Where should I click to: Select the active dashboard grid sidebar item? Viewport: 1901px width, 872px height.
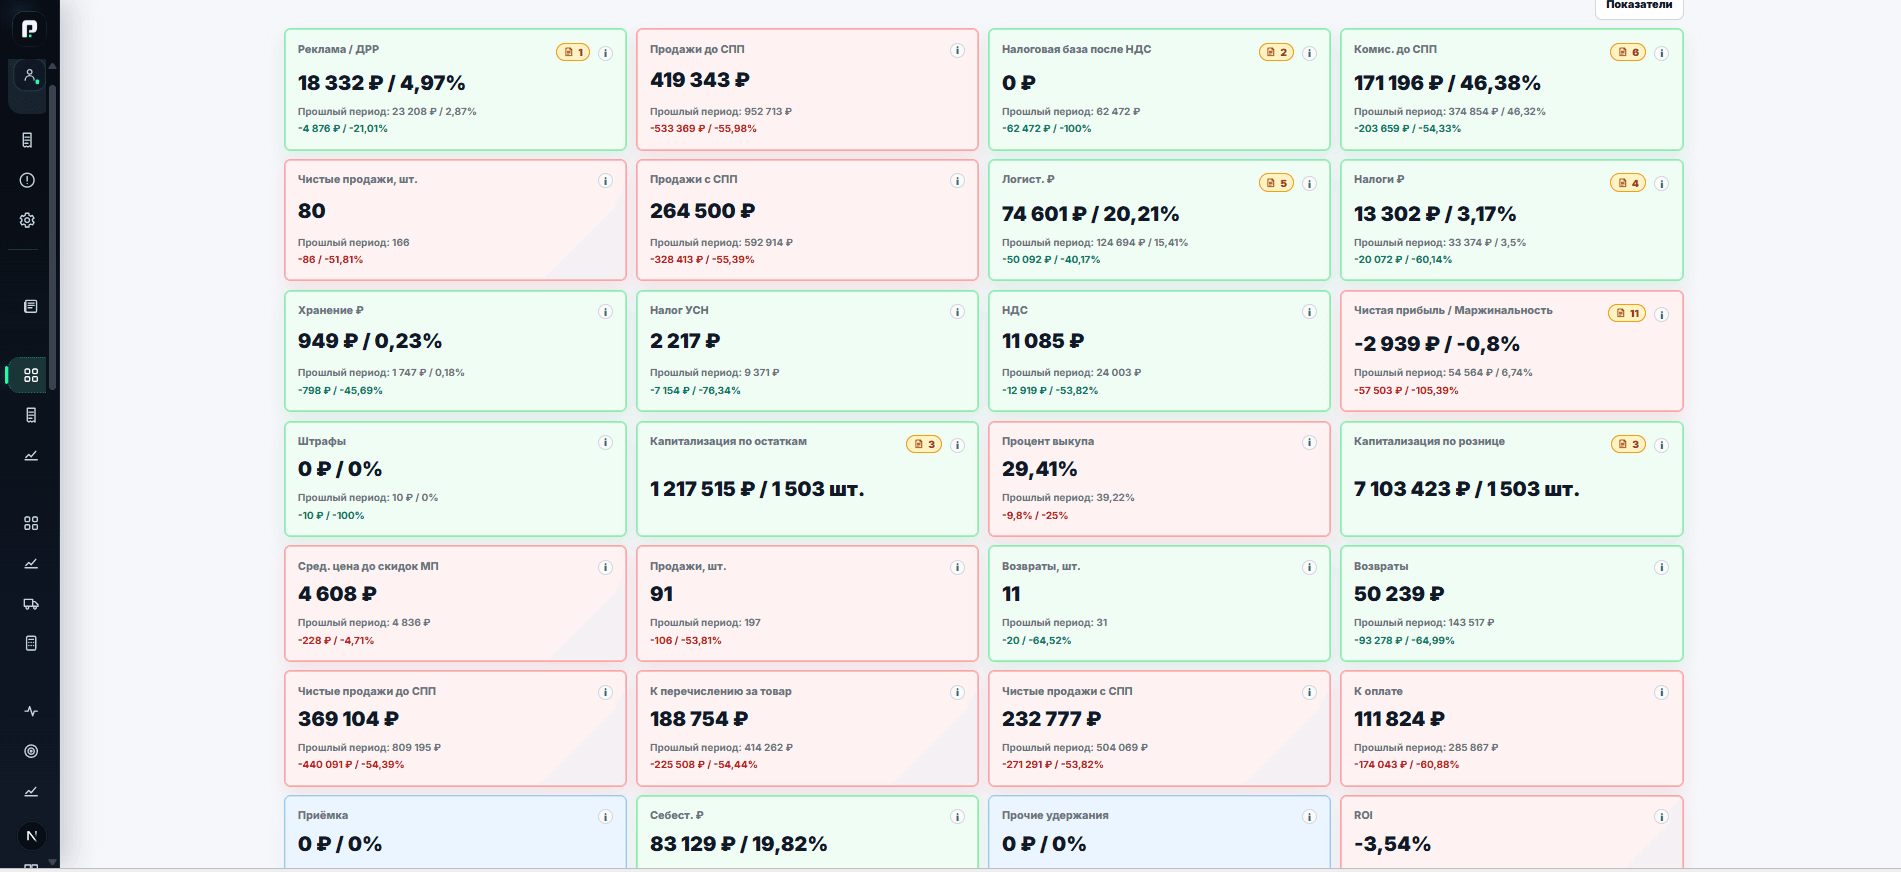point(31,375)
